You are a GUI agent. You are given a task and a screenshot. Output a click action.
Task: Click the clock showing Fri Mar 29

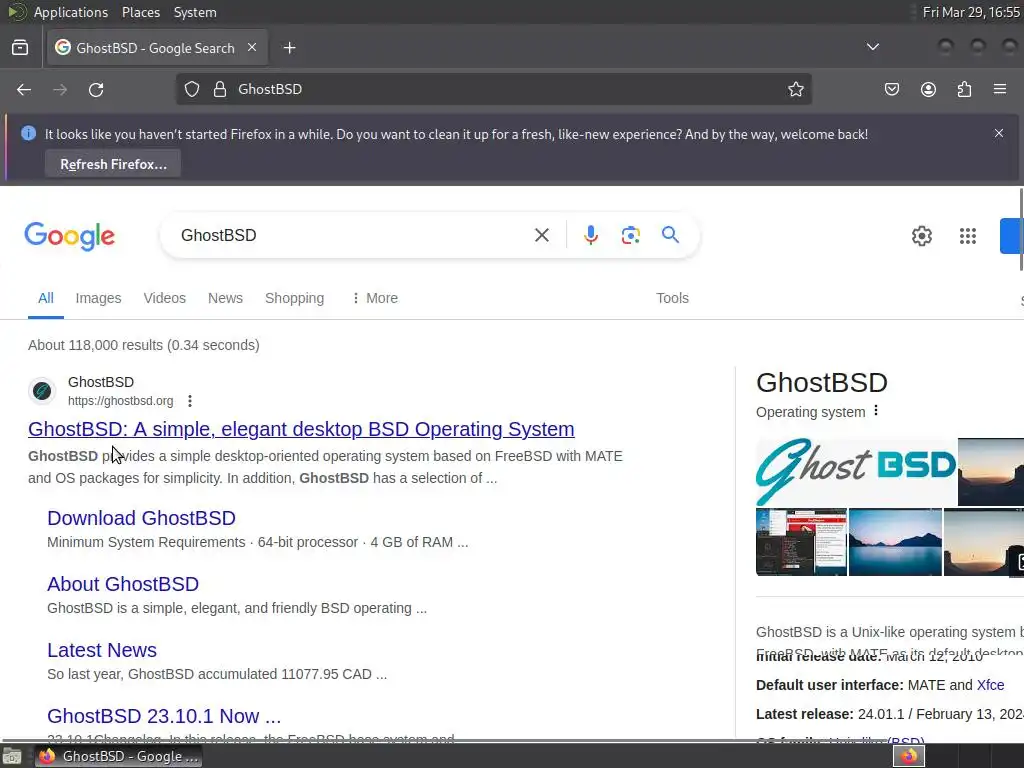pyautogui.click(x=971, y=12)
